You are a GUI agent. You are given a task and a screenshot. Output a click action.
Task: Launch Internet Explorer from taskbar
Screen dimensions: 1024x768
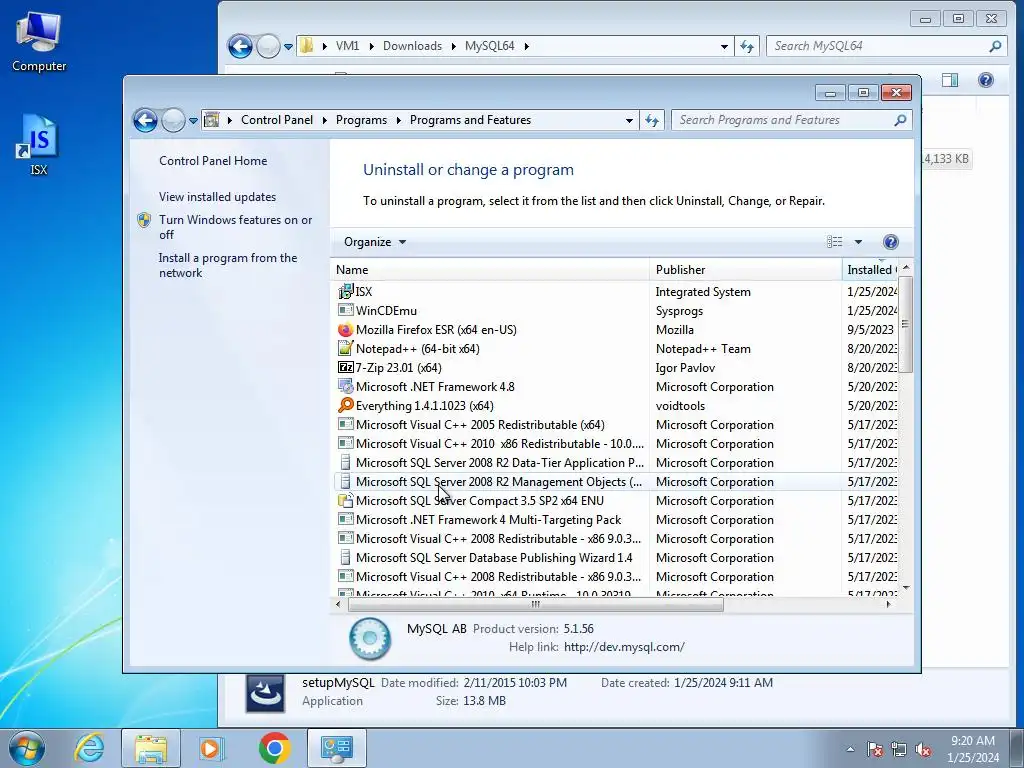tap(89, 748)
